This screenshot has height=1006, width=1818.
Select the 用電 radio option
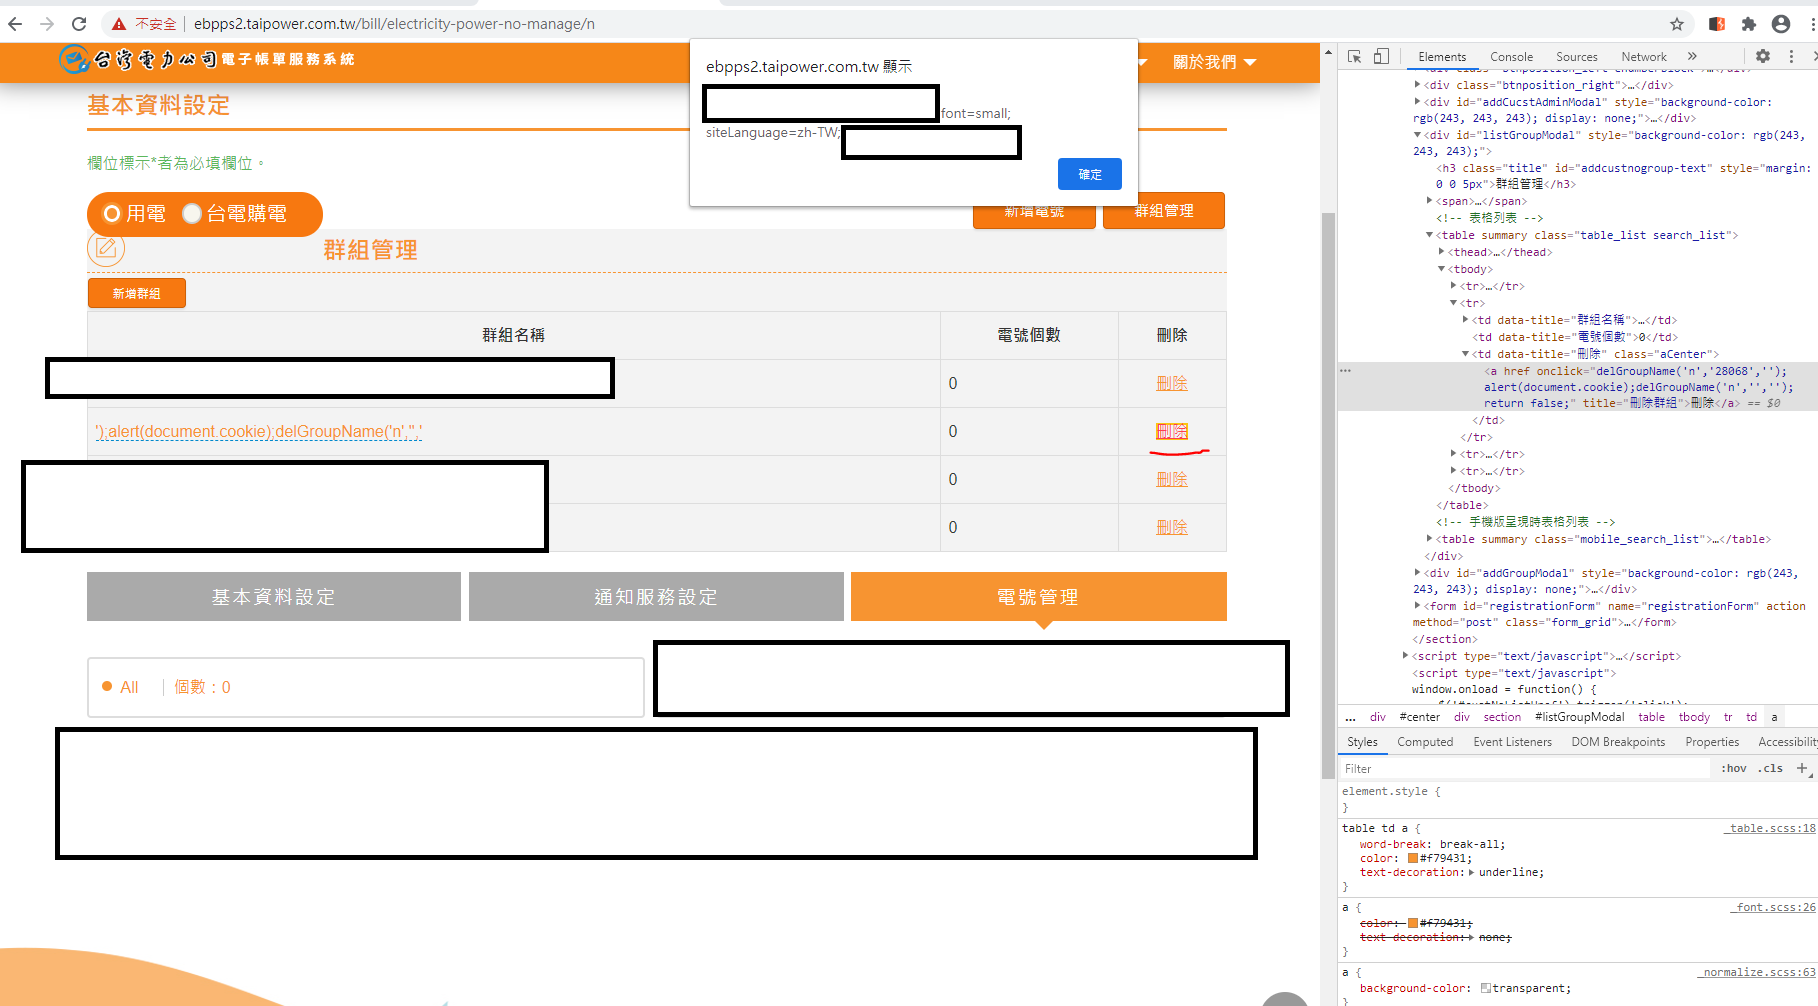(112, 214)
